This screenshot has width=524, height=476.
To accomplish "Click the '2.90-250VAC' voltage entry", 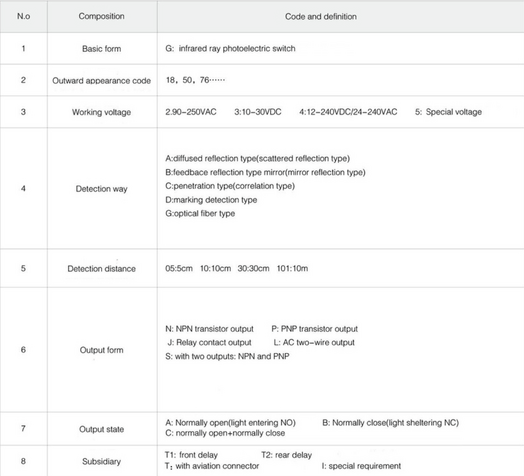I will [x=191, y=112].
